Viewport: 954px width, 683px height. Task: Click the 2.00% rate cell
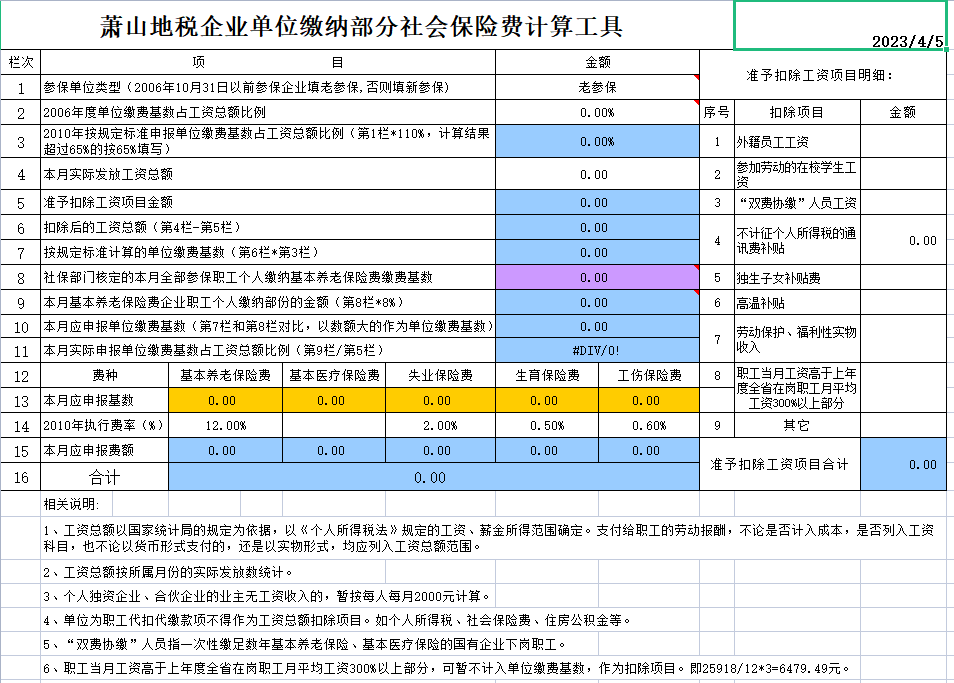click(x=440, y=426)
